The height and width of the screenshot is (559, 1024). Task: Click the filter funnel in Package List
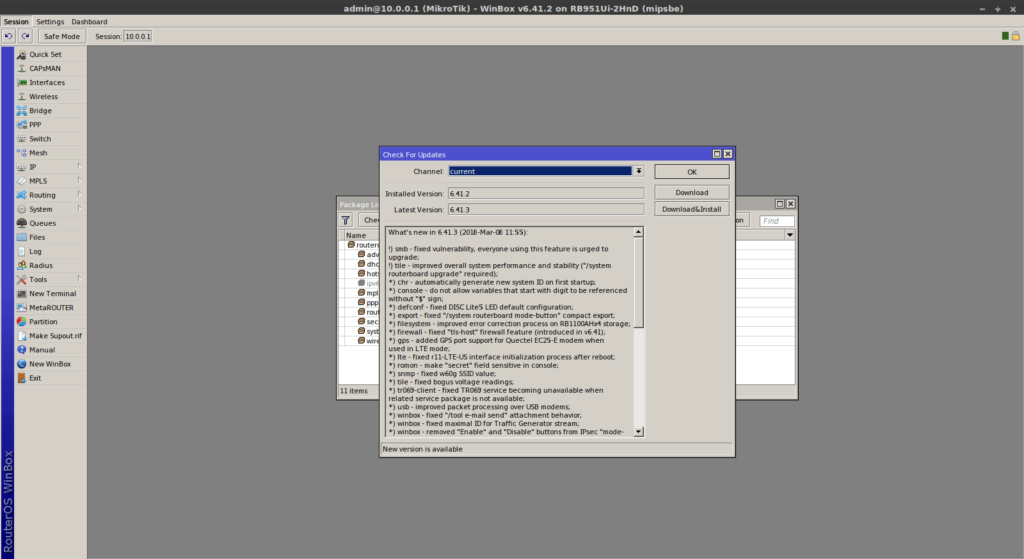[346, 220]
